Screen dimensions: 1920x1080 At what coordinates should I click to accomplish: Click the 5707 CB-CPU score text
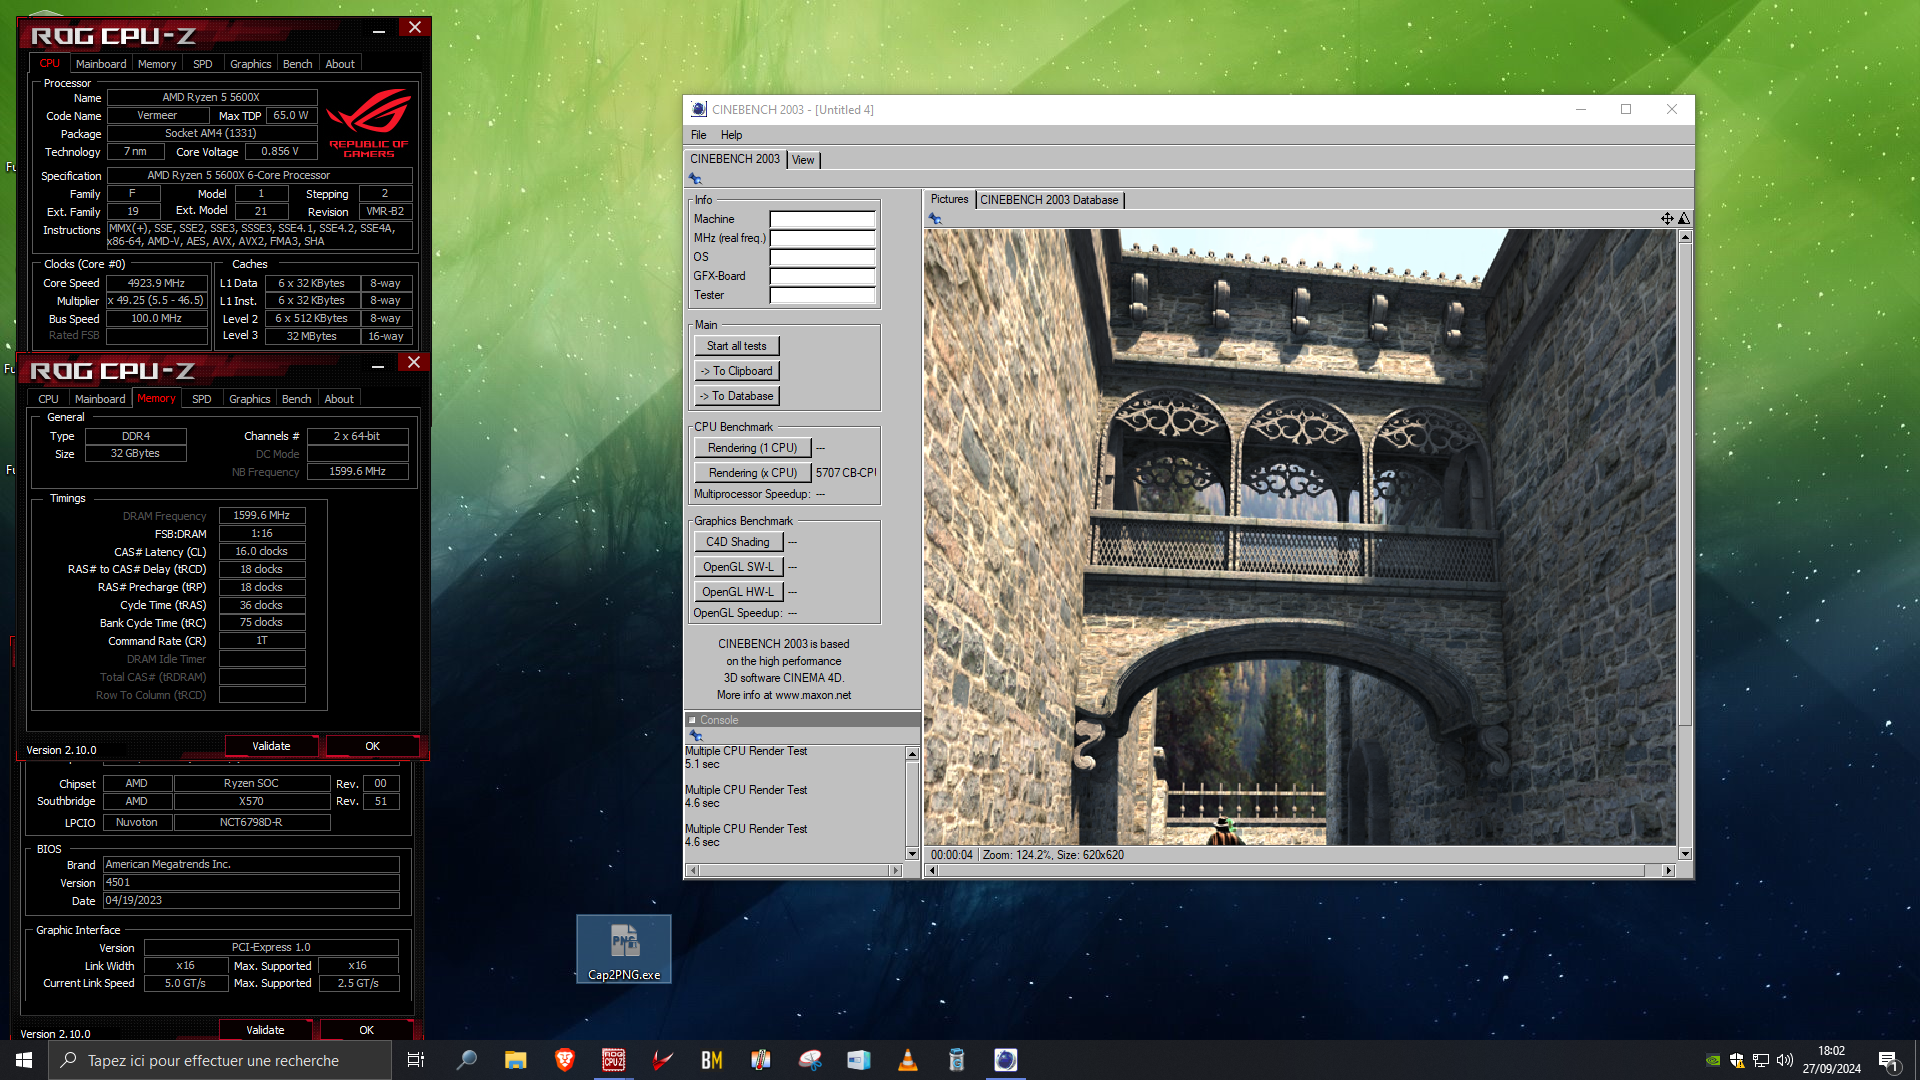click(x=846, y=473)
